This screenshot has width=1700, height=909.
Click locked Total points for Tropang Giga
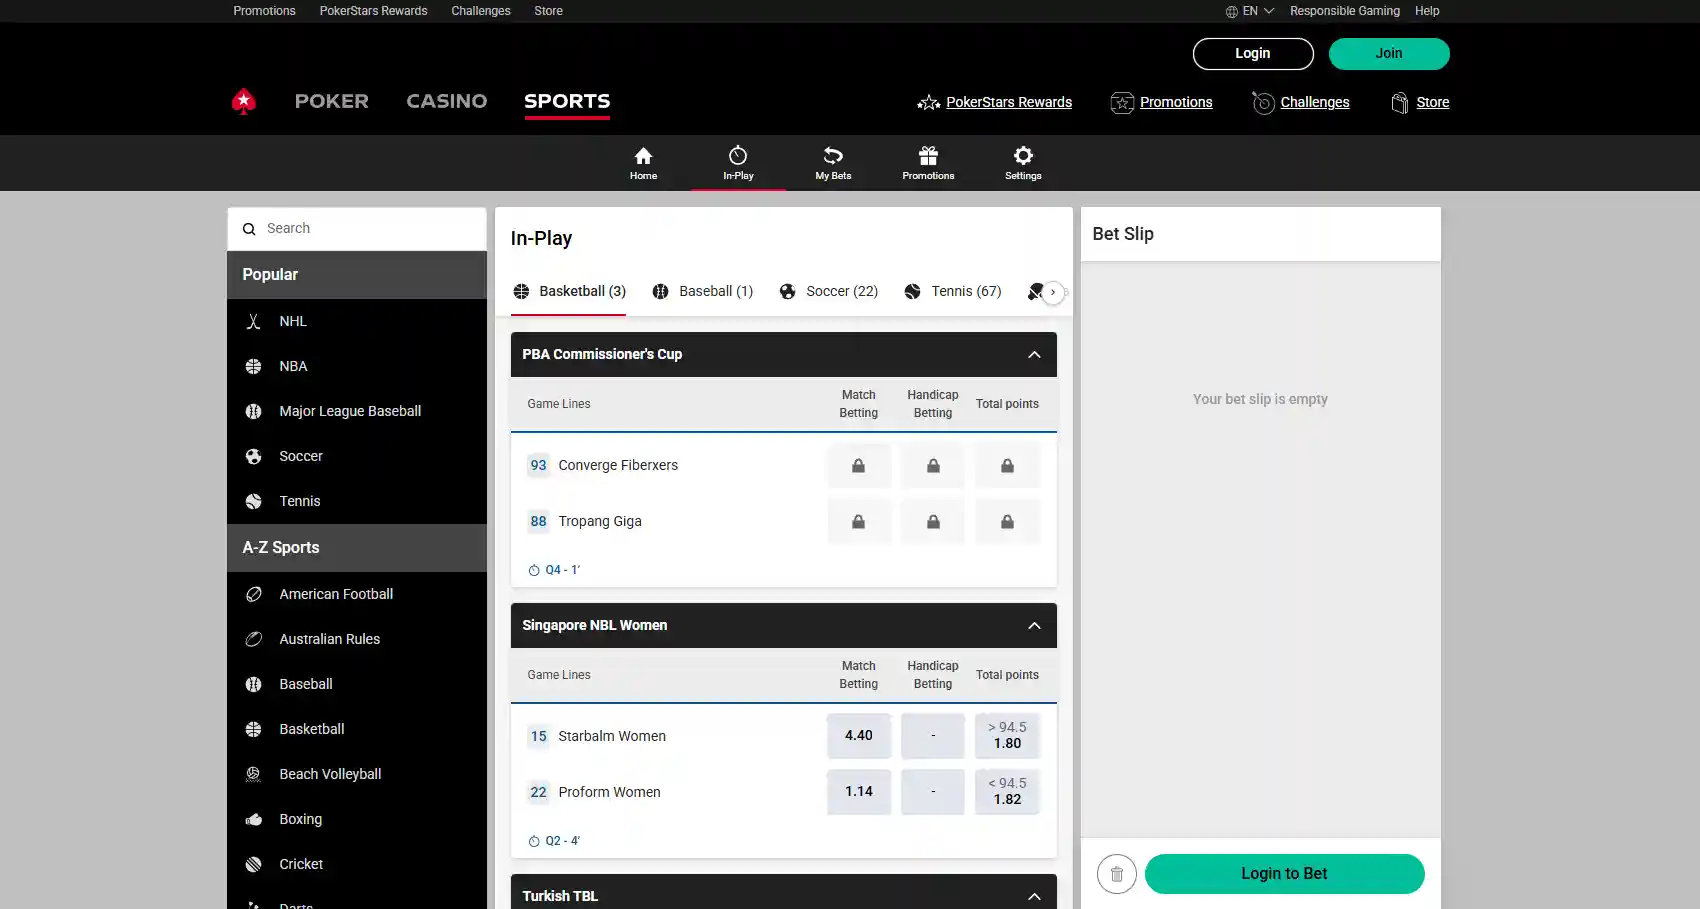pyautogui.click(x=1007, y=522)
